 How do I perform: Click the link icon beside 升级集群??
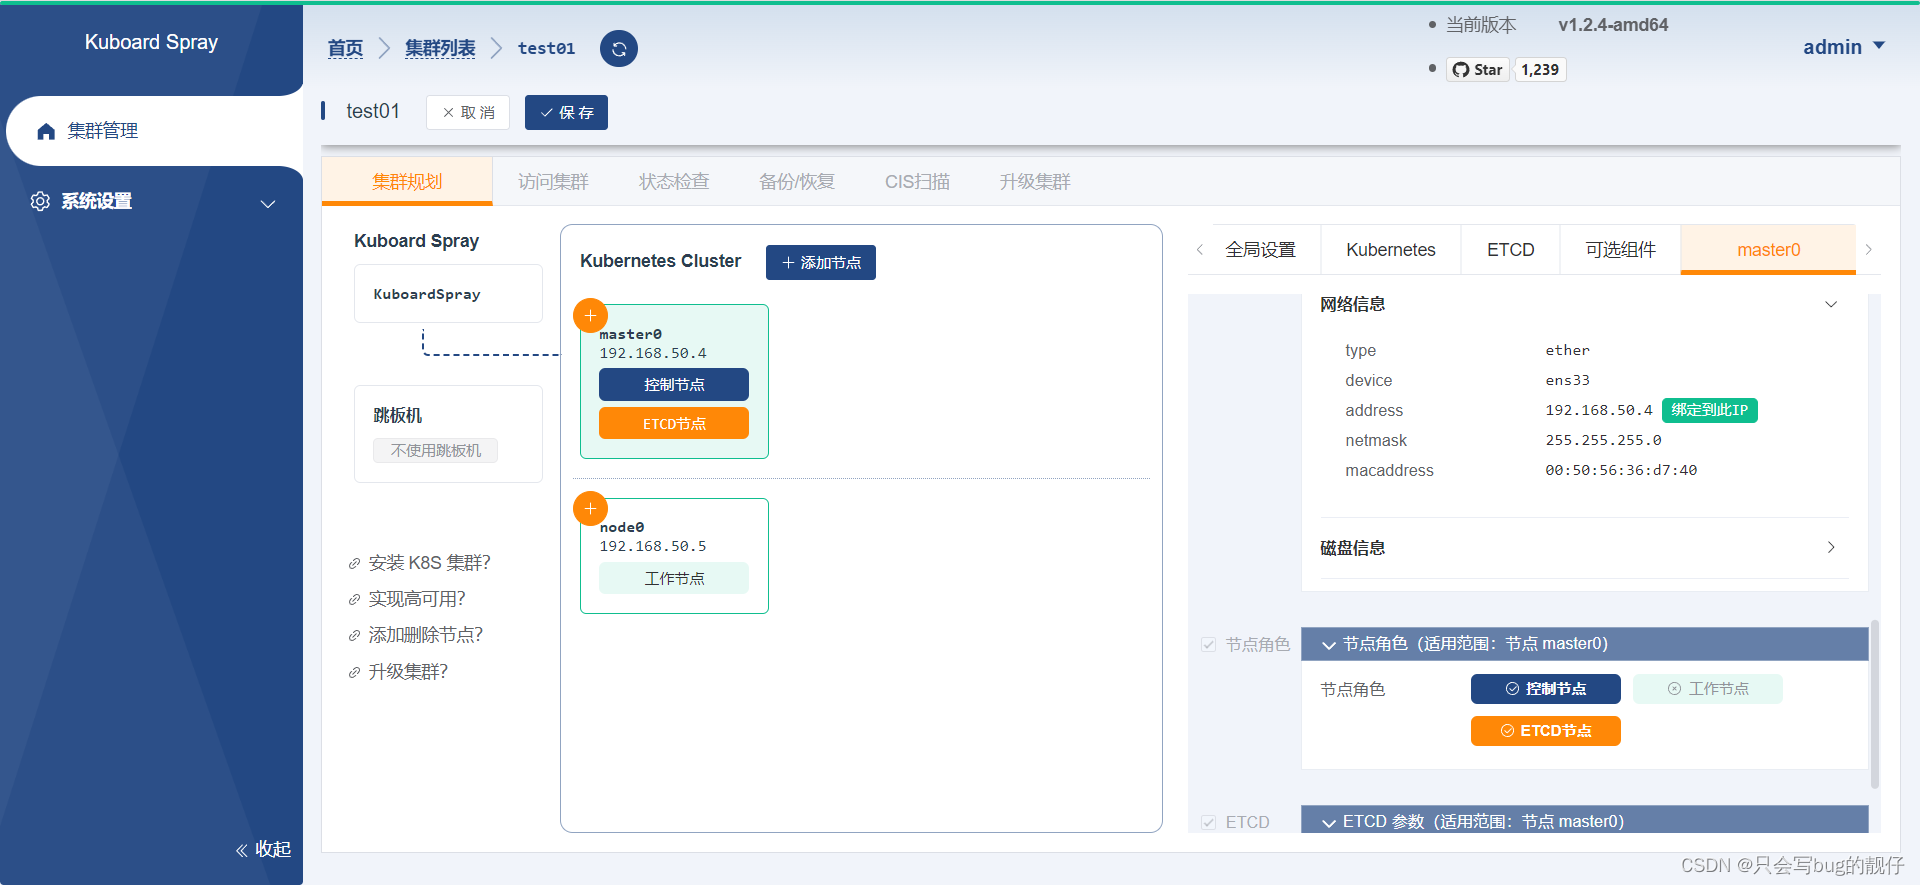[354, 673]
